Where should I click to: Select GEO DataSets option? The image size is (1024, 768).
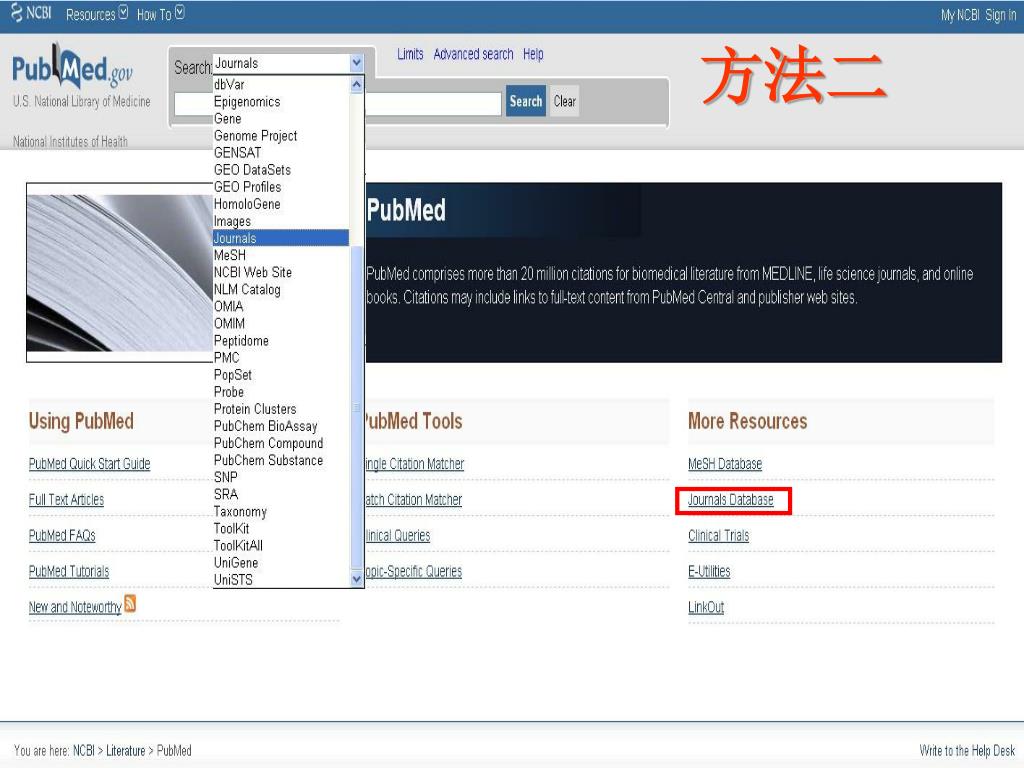(281, 170)
